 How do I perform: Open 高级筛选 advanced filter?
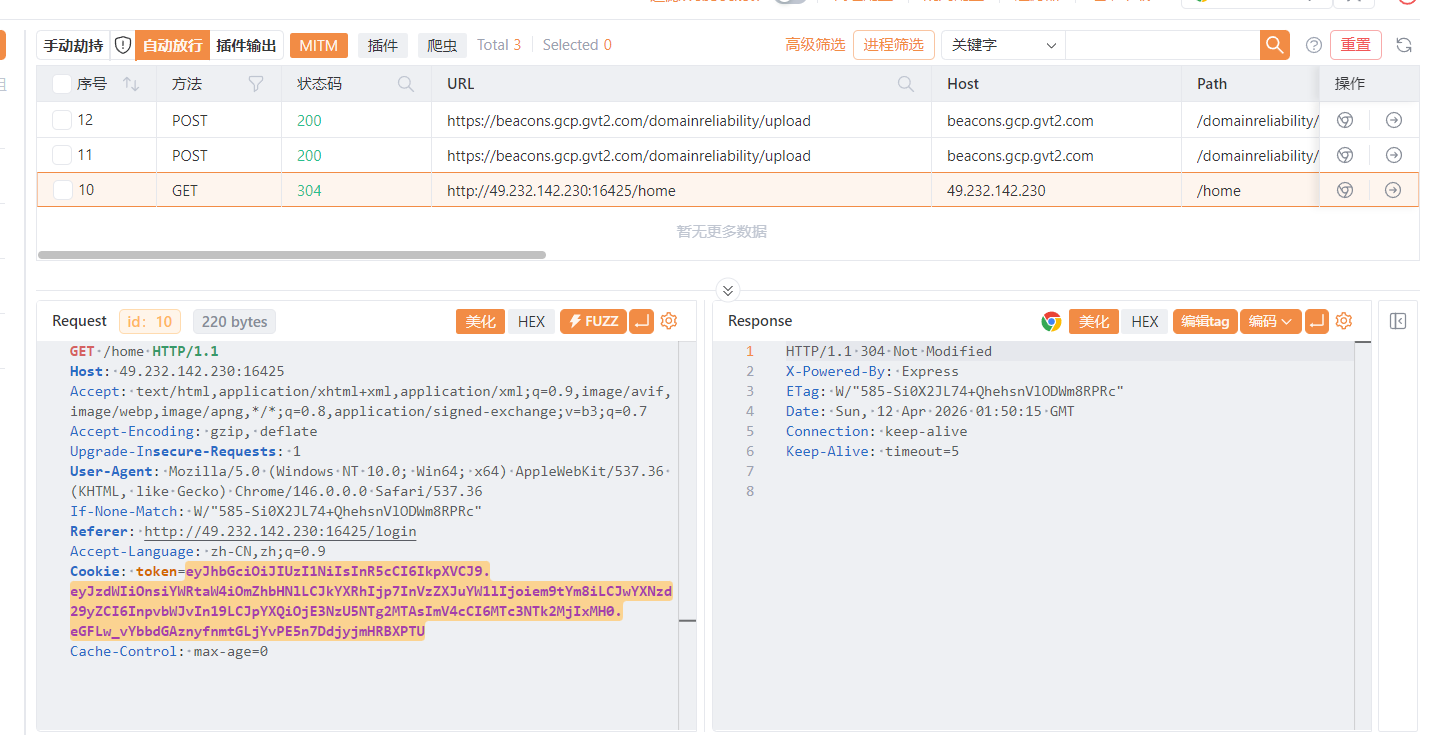point(815,45)
